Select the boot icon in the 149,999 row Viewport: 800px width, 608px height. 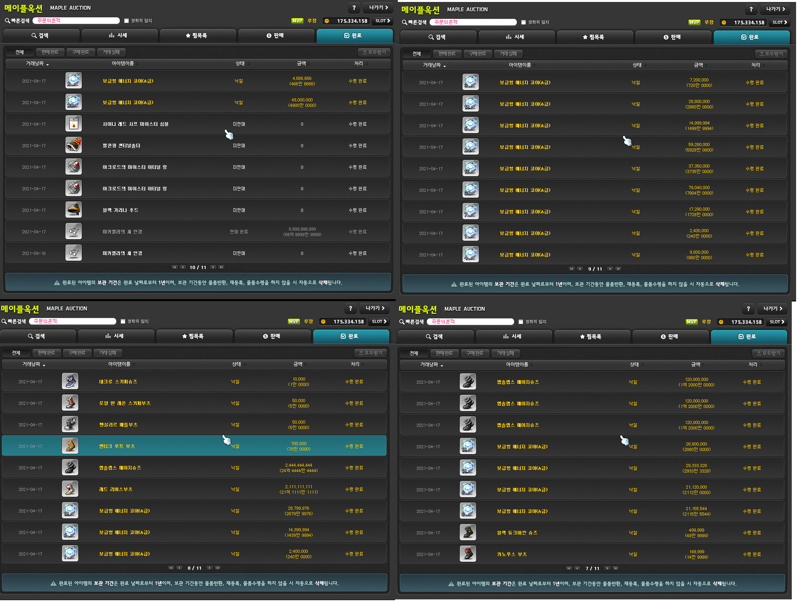pos(468,554)
